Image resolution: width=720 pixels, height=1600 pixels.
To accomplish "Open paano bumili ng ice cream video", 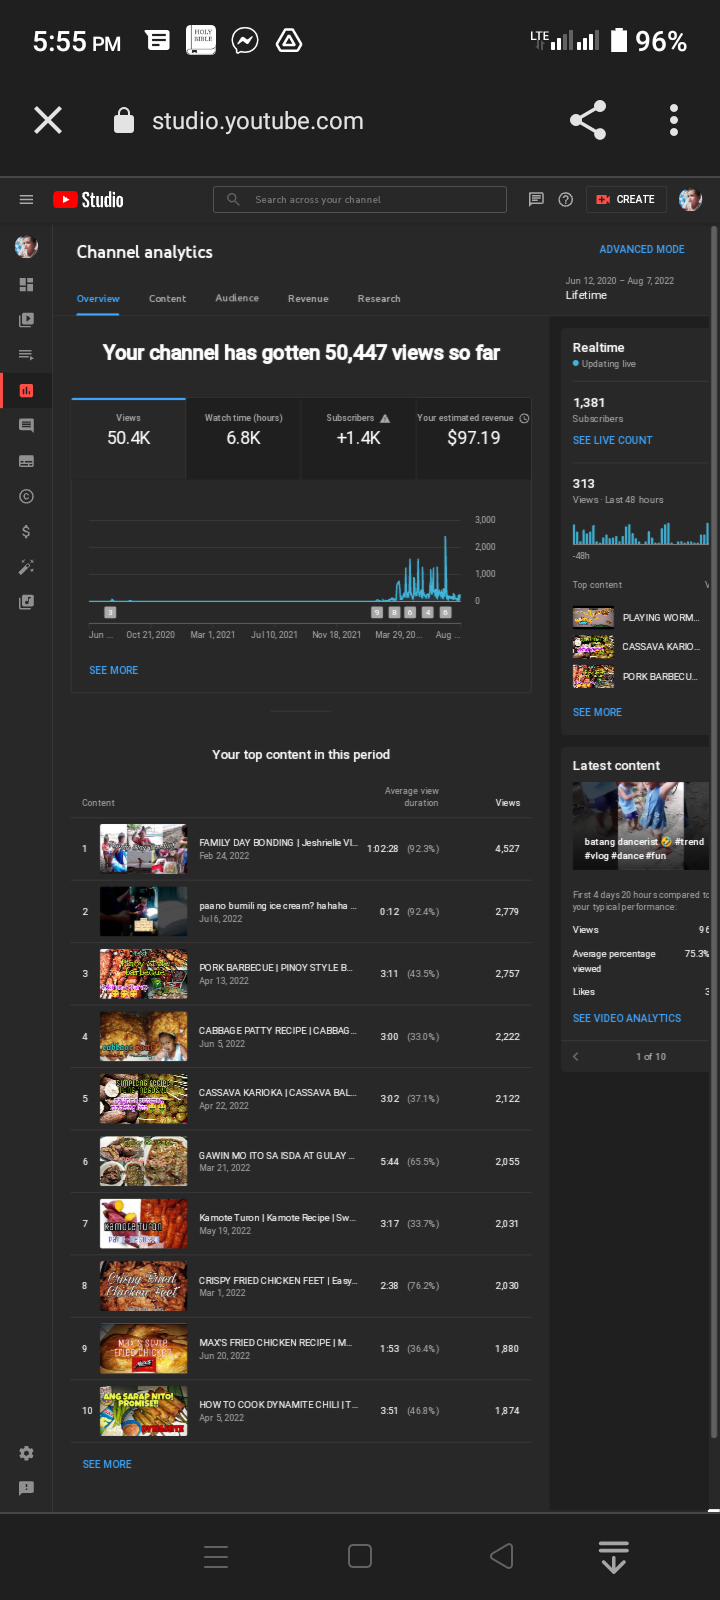I will (301, 911).
